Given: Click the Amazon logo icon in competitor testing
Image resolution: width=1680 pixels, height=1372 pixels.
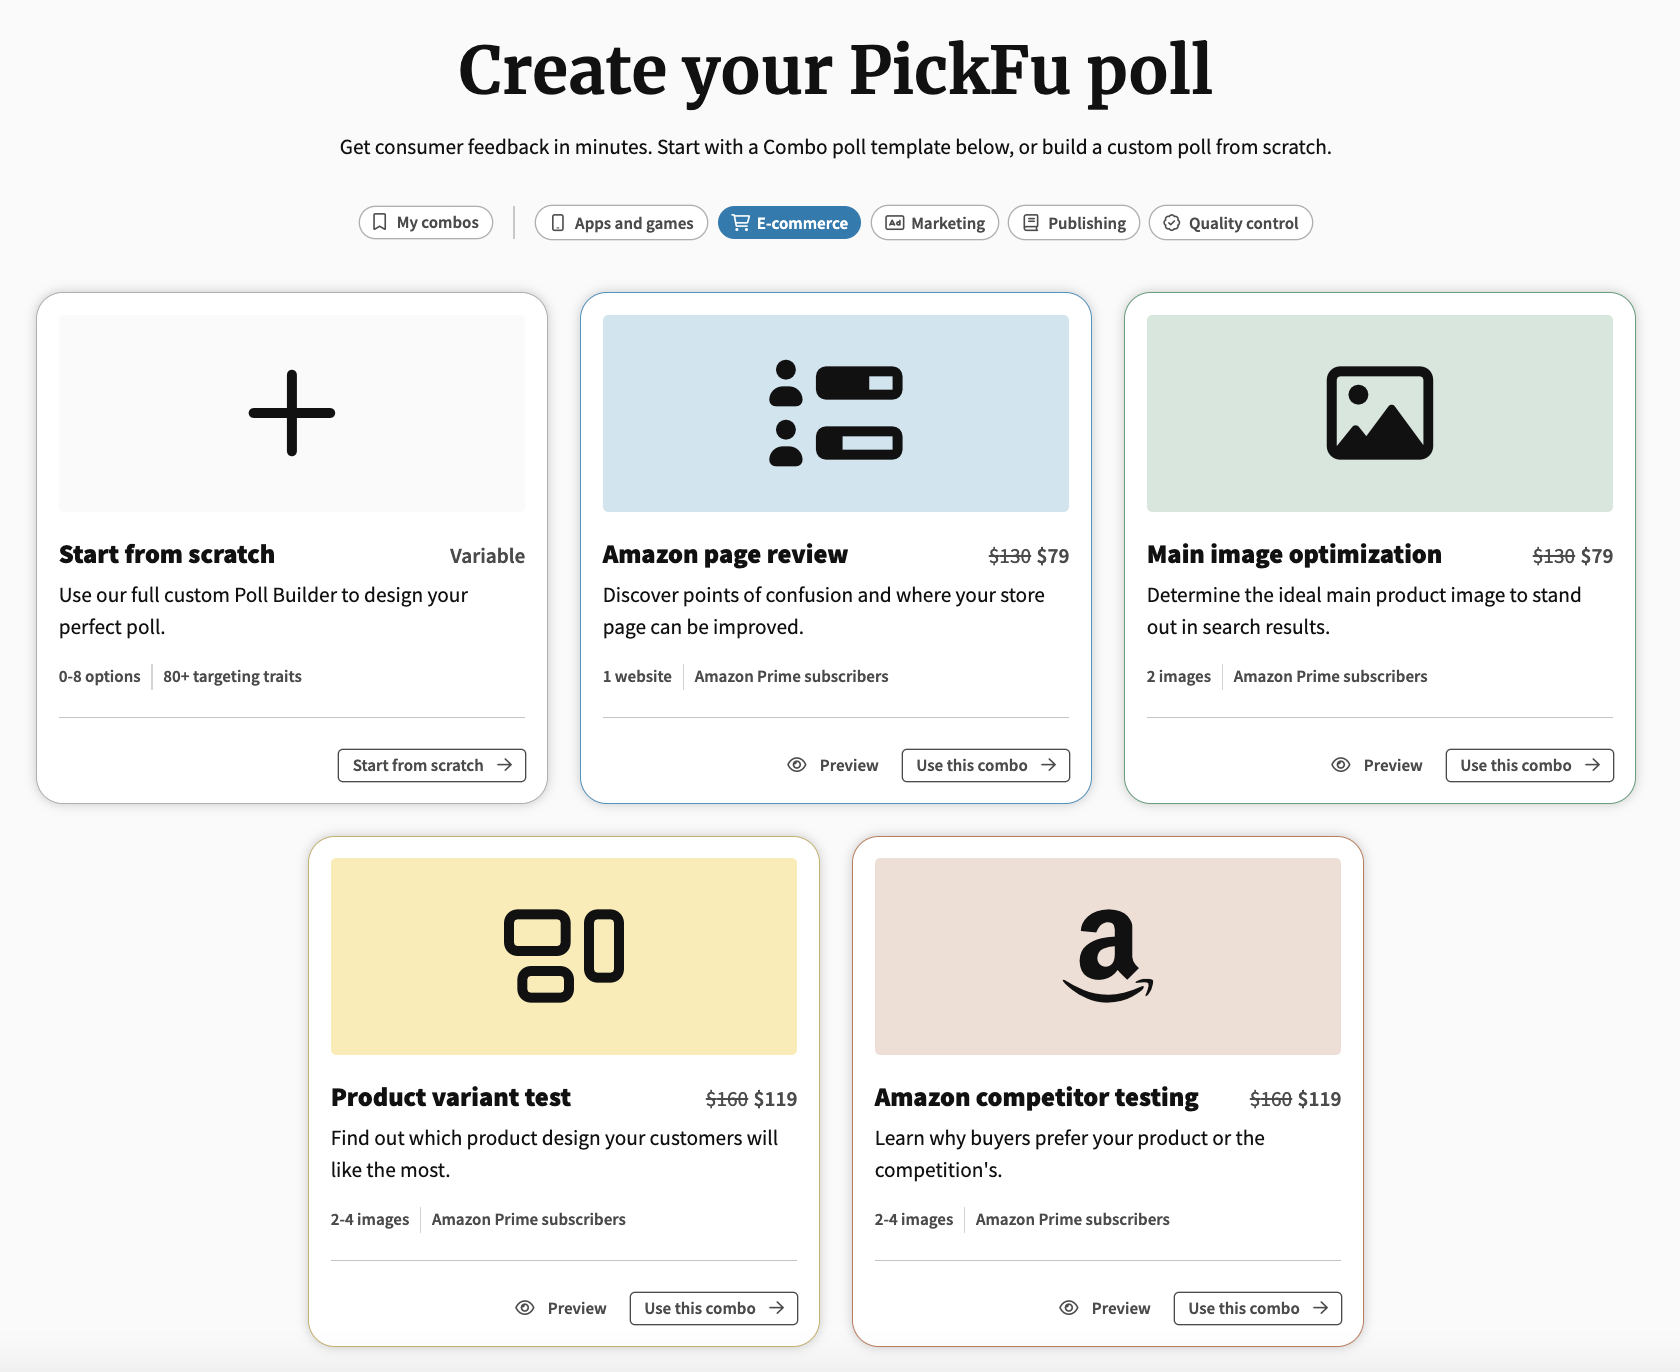Looking at the screenshot, I should (x=1108, y=956).
